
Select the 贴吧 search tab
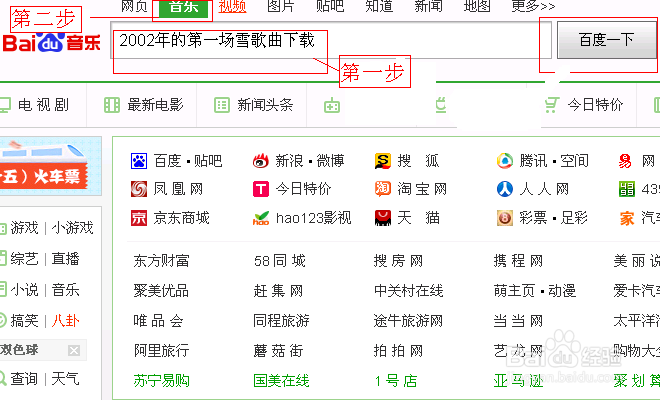[x=330, y=6]
